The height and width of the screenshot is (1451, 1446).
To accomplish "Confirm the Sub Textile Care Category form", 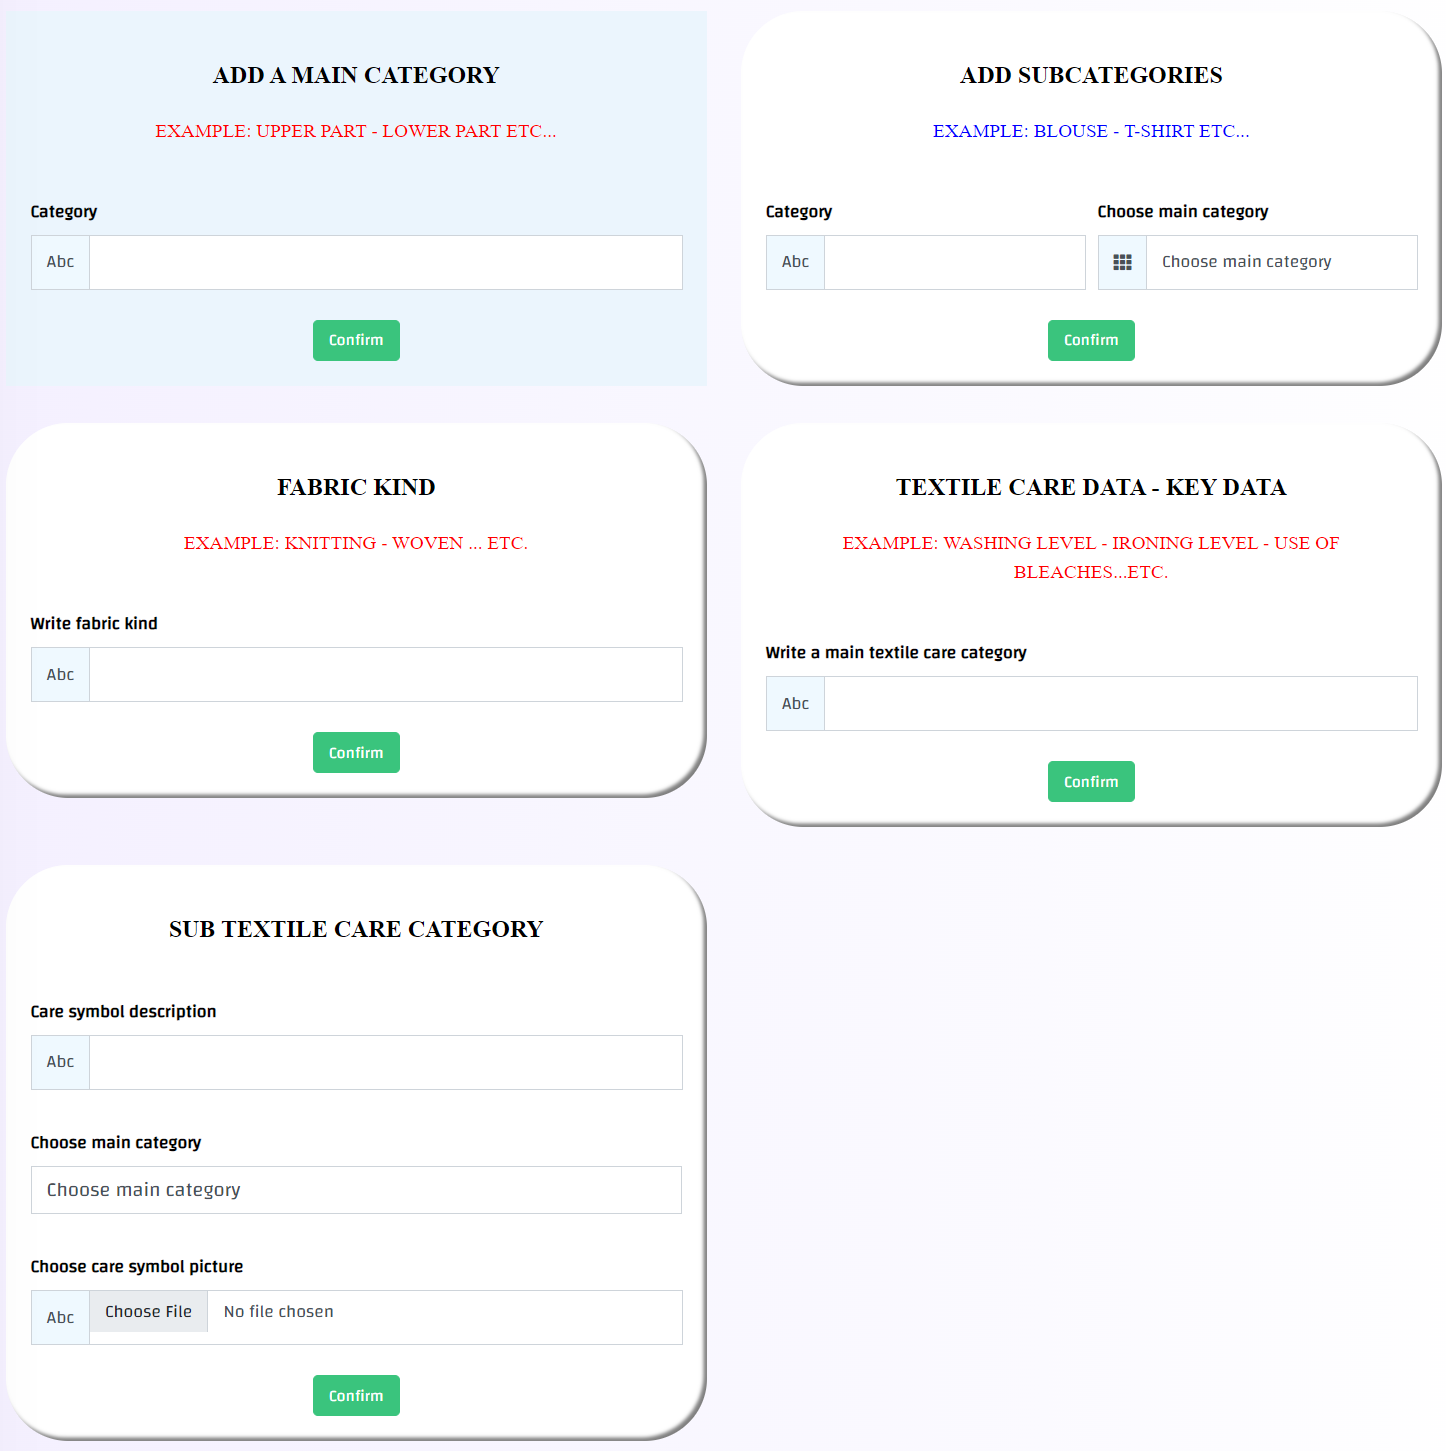I will (356, 1396).
